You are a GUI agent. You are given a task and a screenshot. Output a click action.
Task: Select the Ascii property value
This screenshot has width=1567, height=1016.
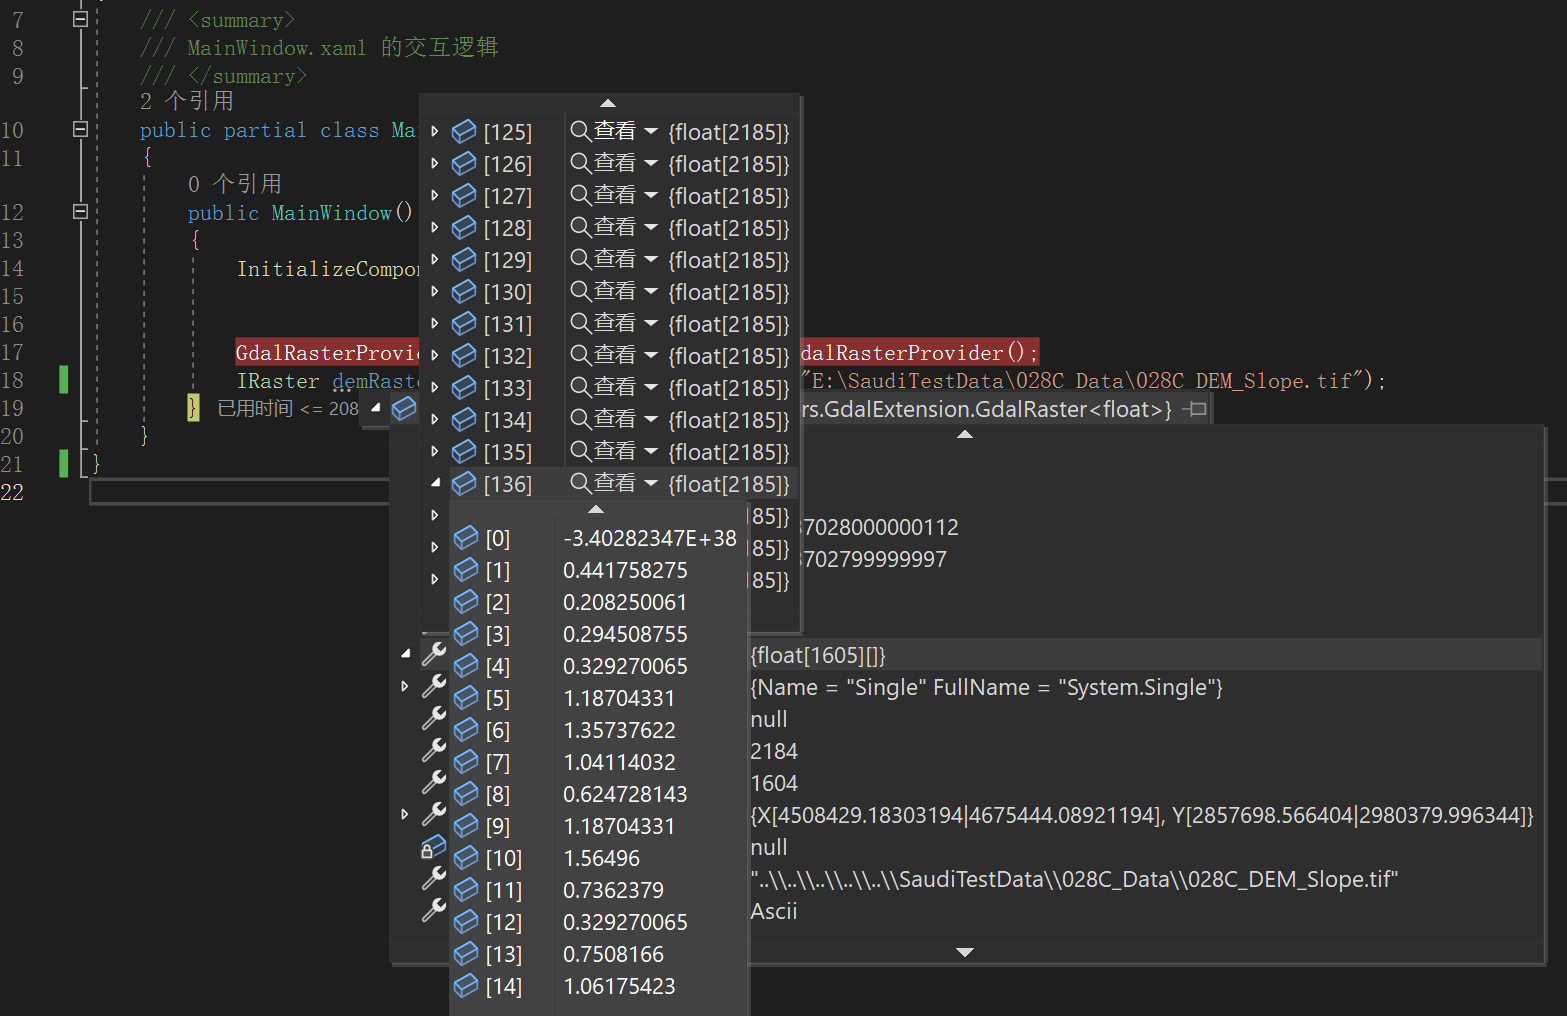pyautogui.click(x=774, y=911)
